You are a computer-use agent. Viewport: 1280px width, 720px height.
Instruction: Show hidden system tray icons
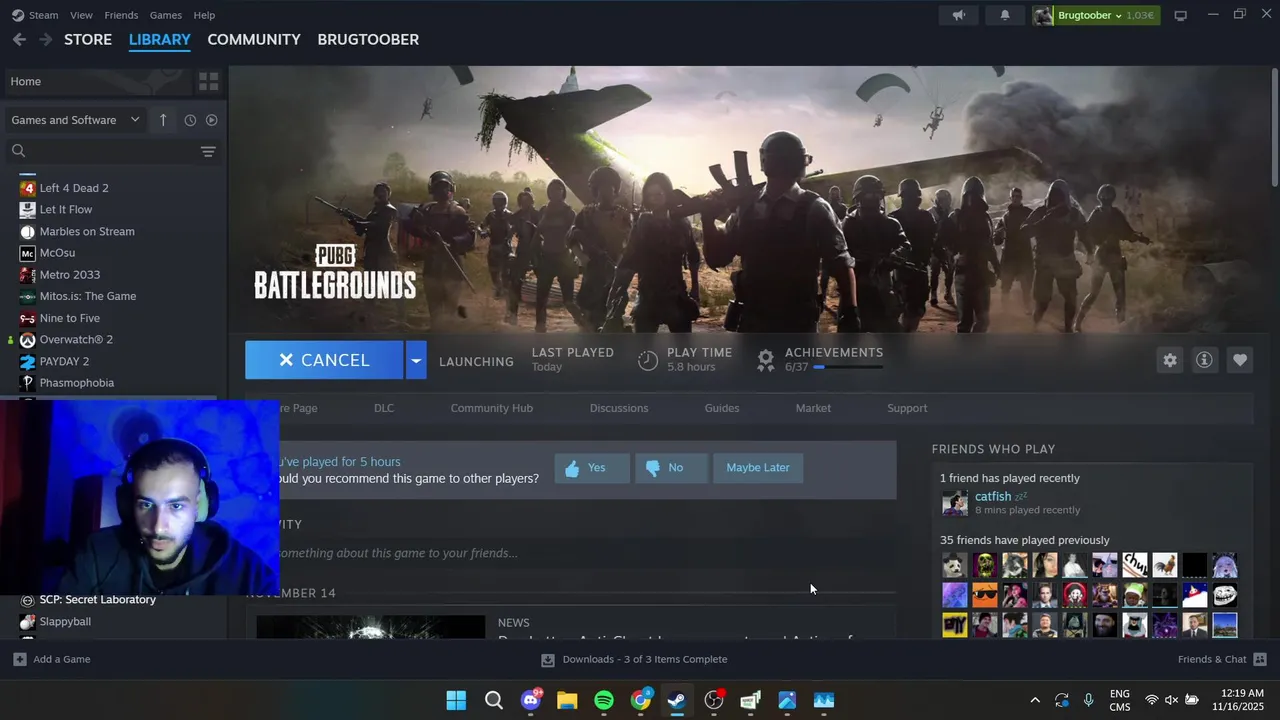point(1035,700)
